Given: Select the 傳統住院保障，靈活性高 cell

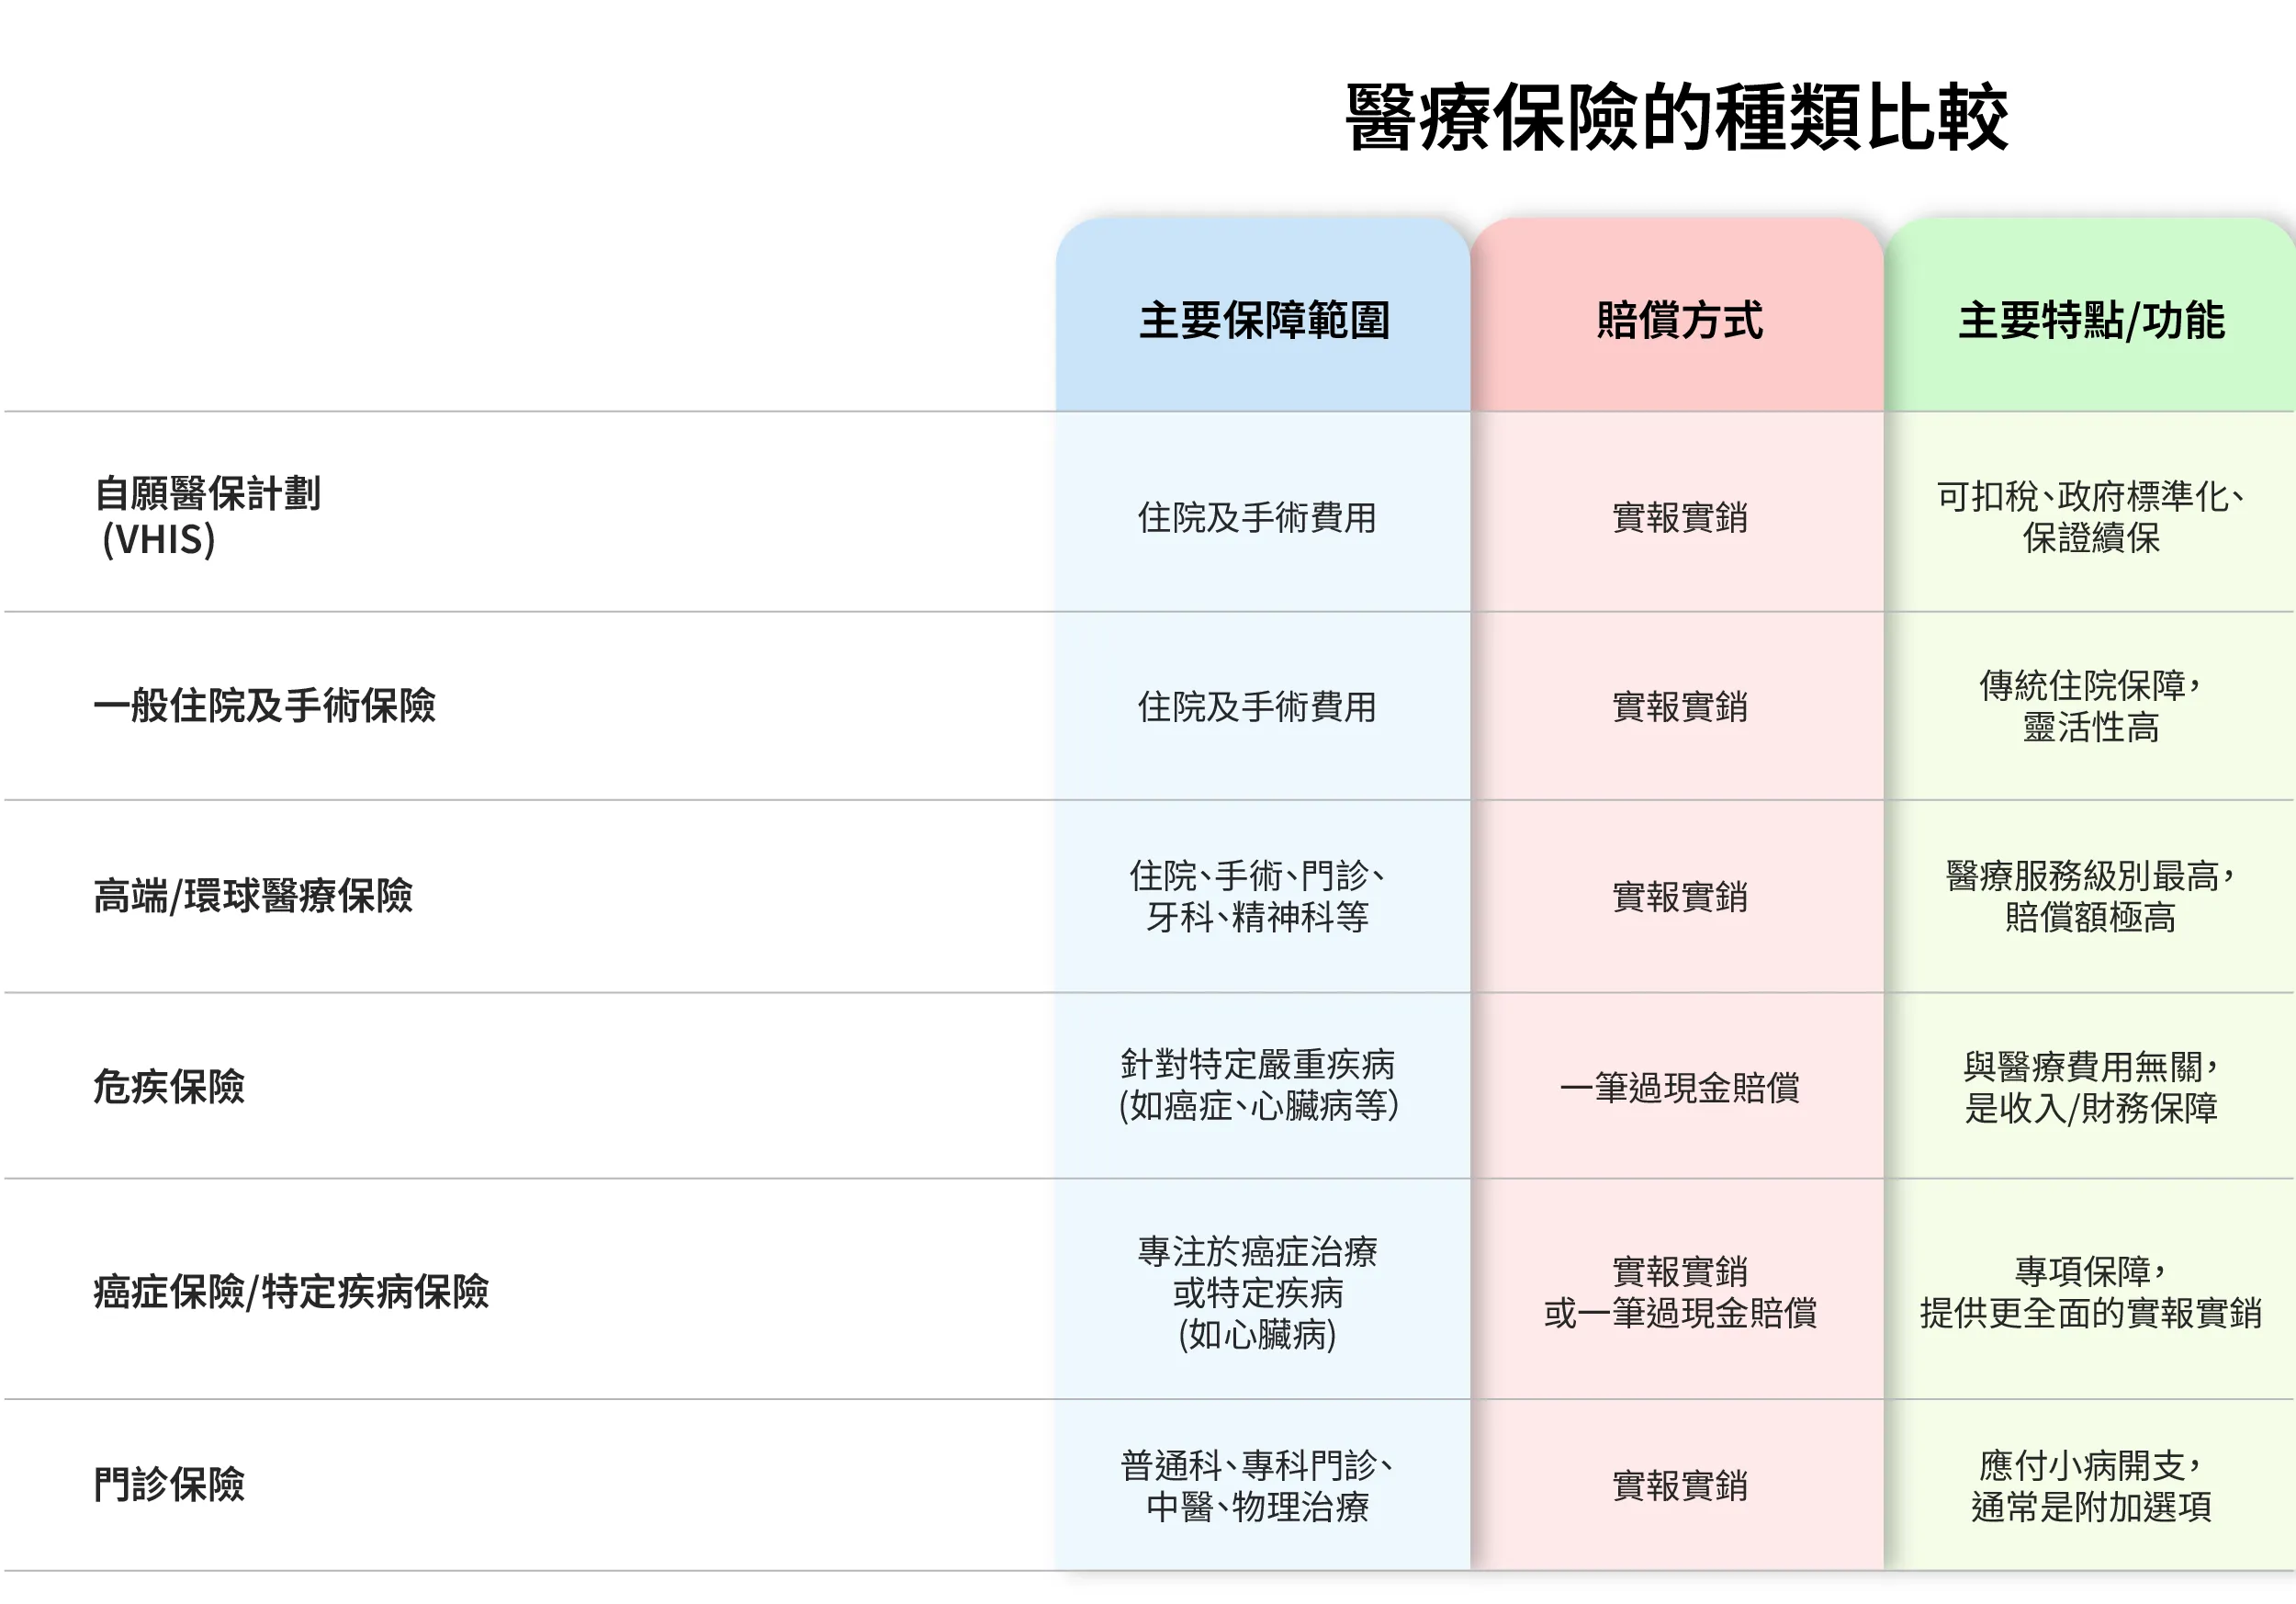Looking at the screenshot, I should [x=2091, y=706].
